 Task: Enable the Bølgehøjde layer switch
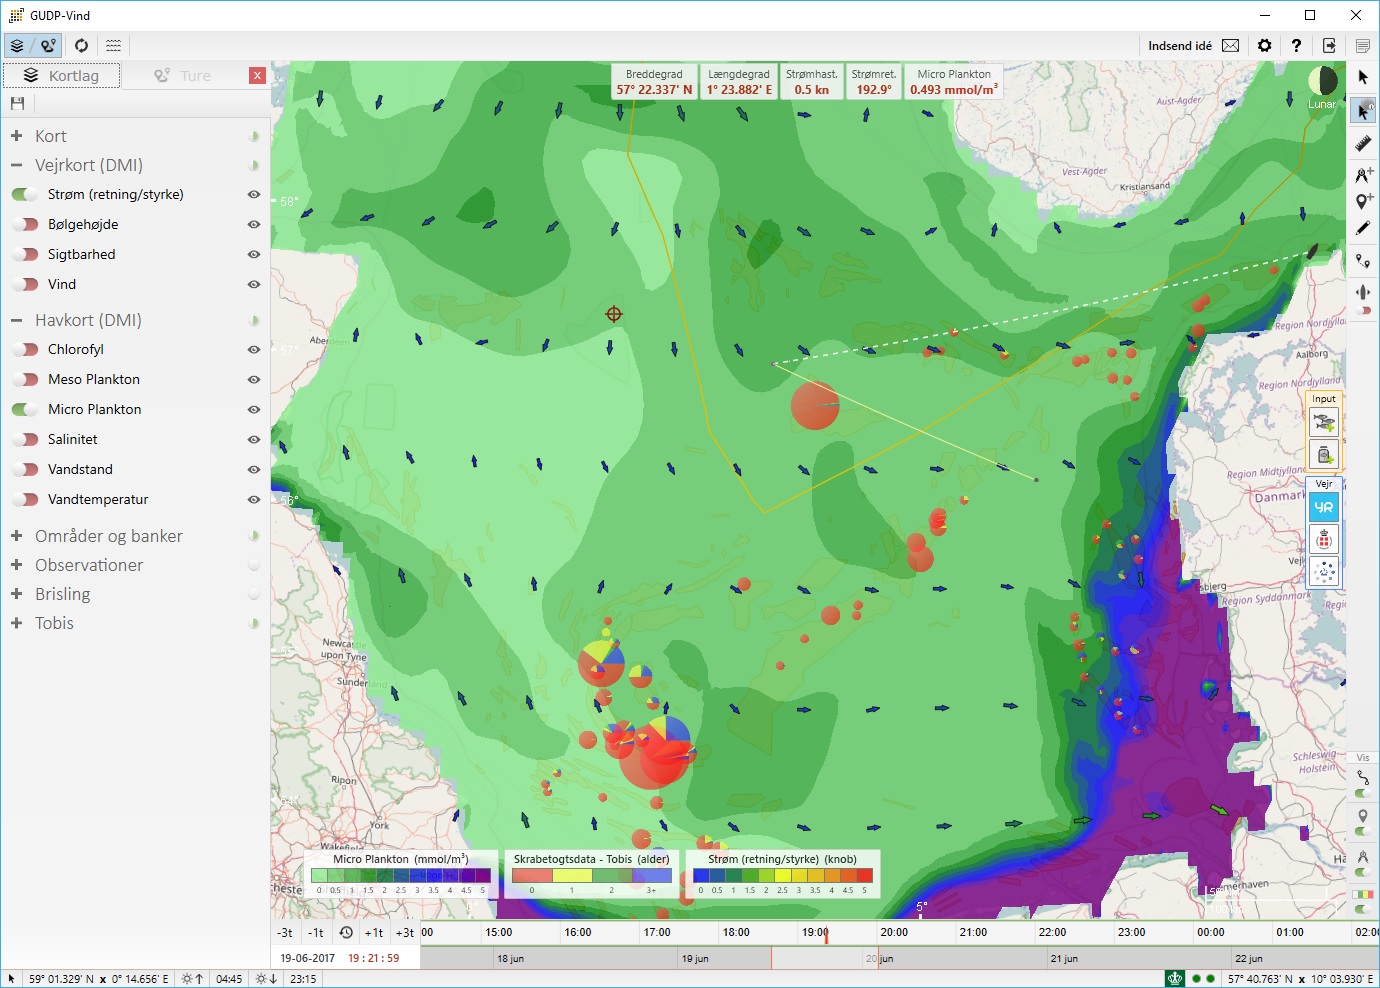coord(25,225)
